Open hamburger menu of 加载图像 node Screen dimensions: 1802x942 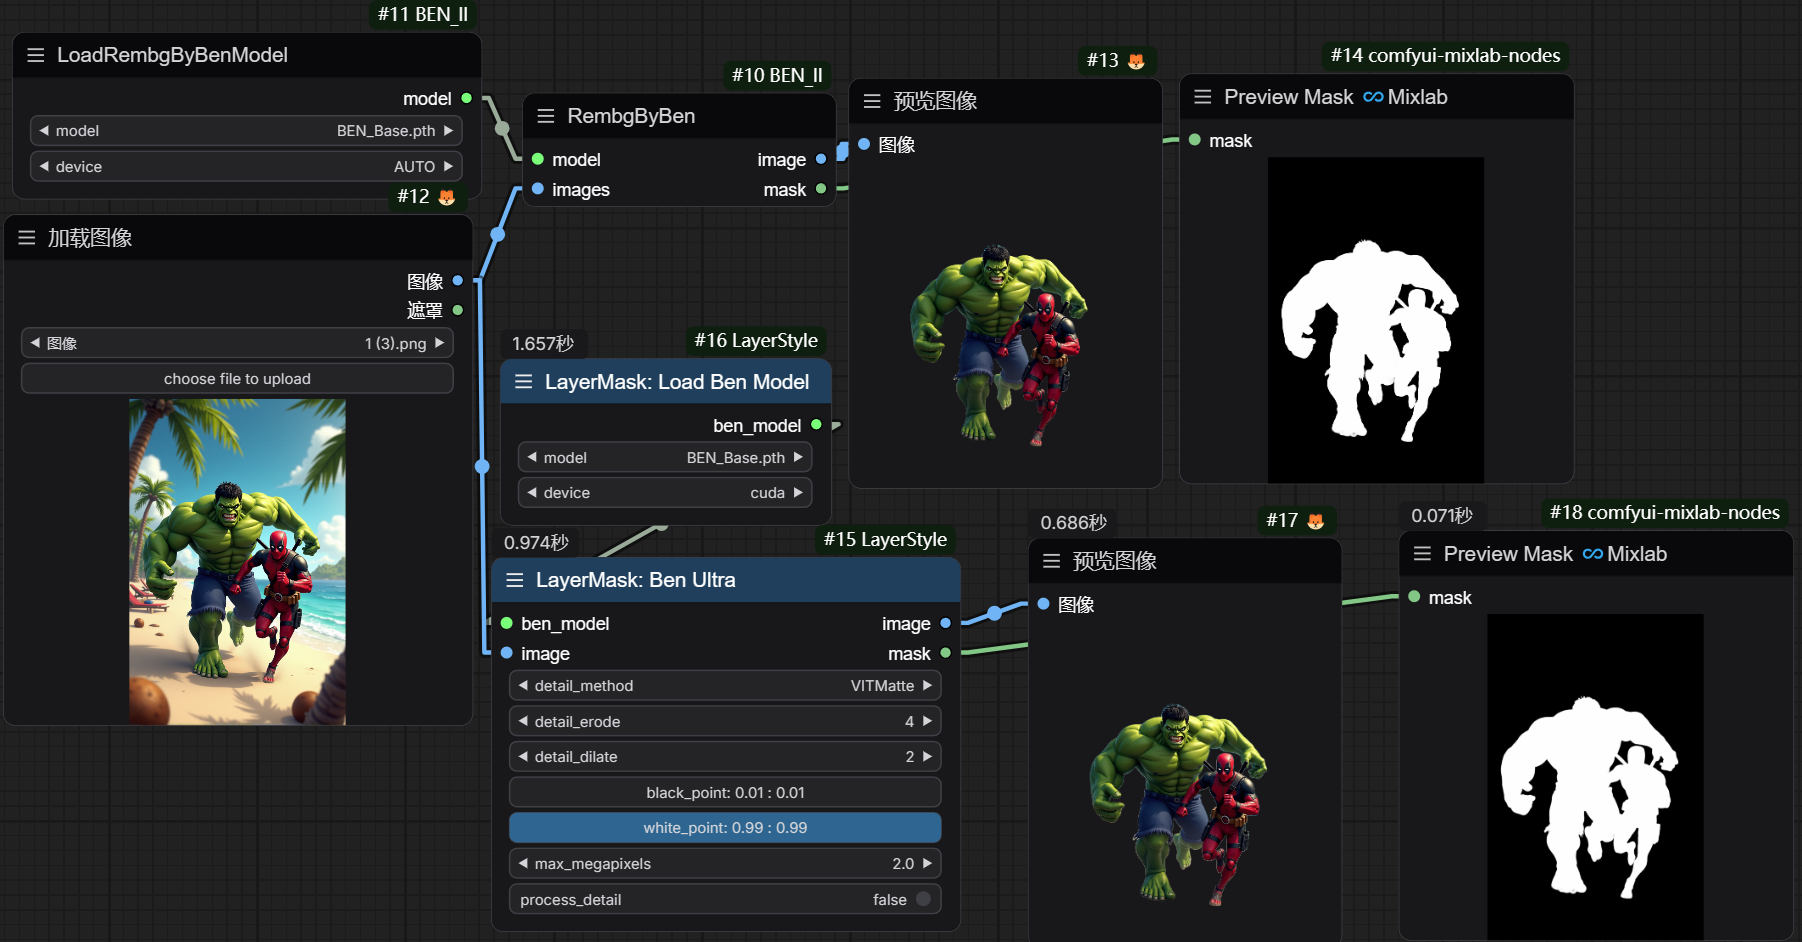click(x=27, y=238)
